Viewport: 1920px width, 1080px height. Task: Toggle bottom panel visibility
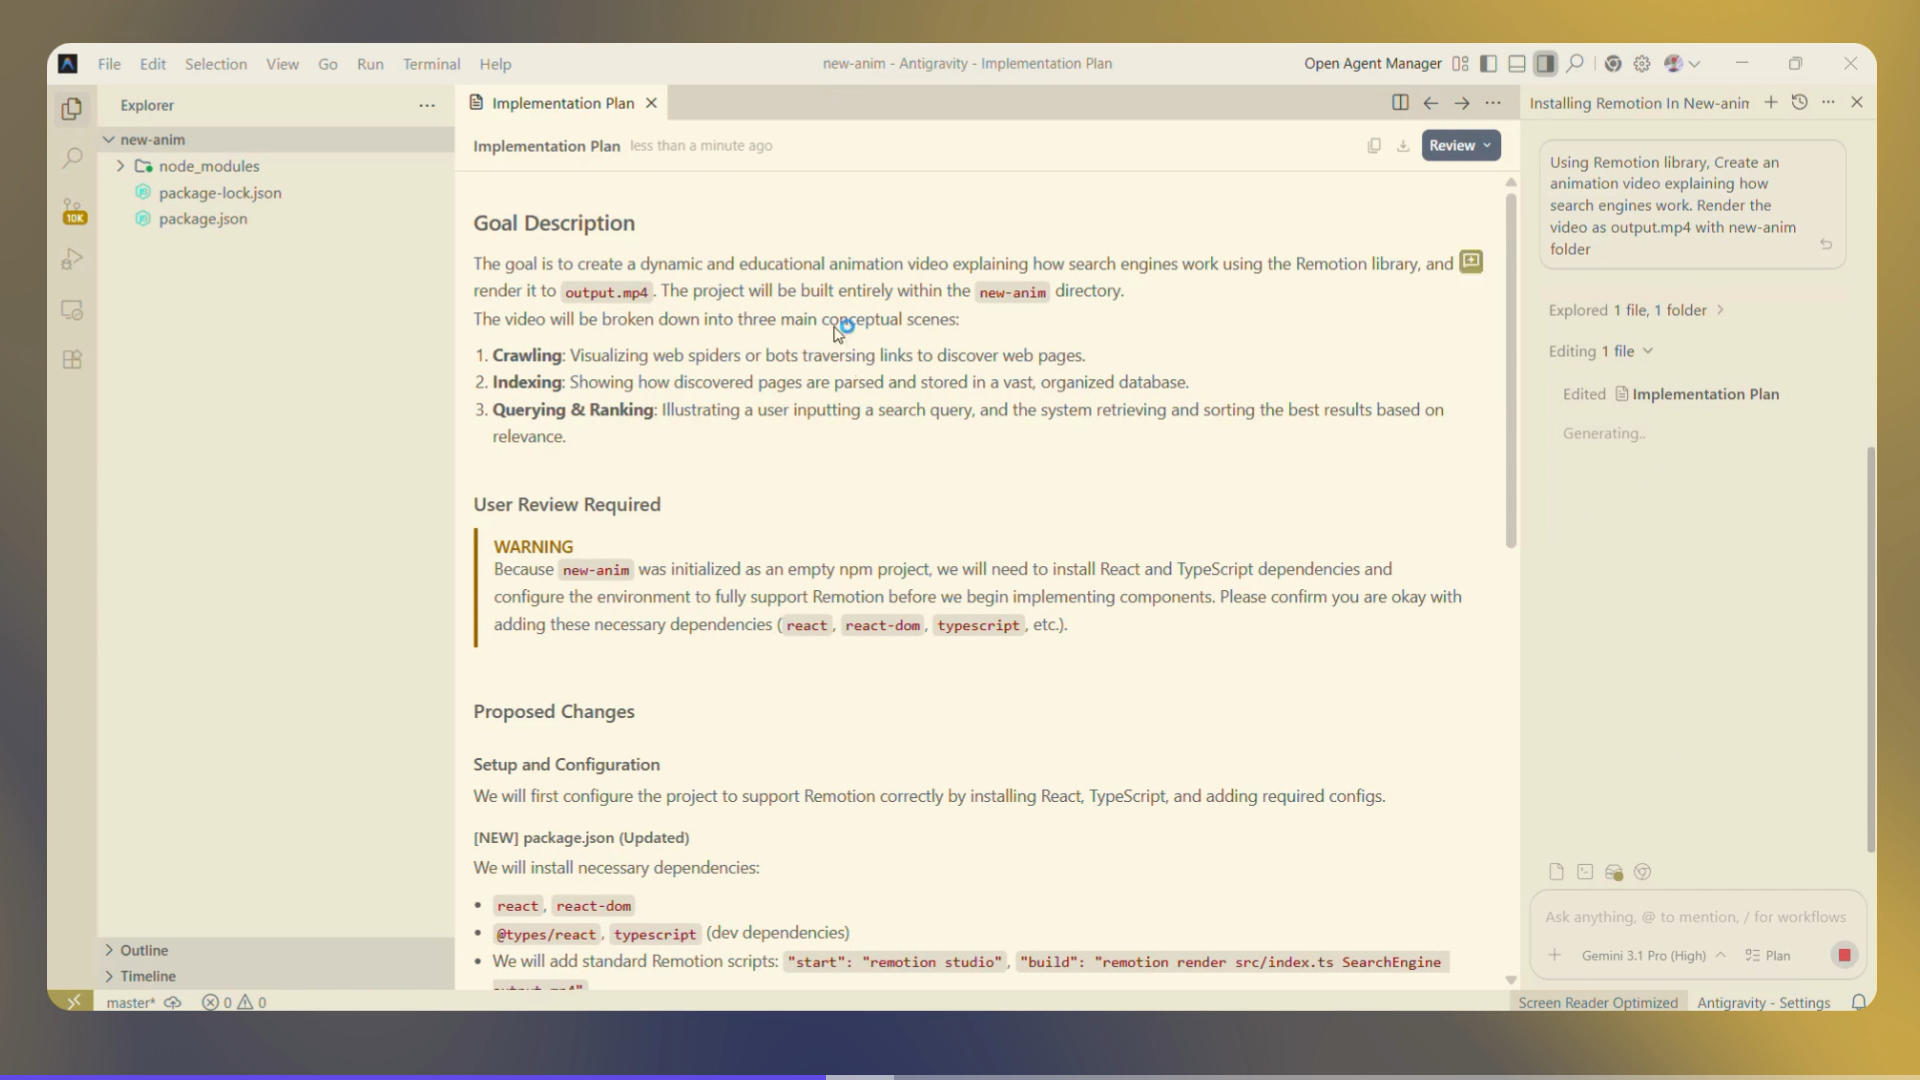tap(1517, 64)
